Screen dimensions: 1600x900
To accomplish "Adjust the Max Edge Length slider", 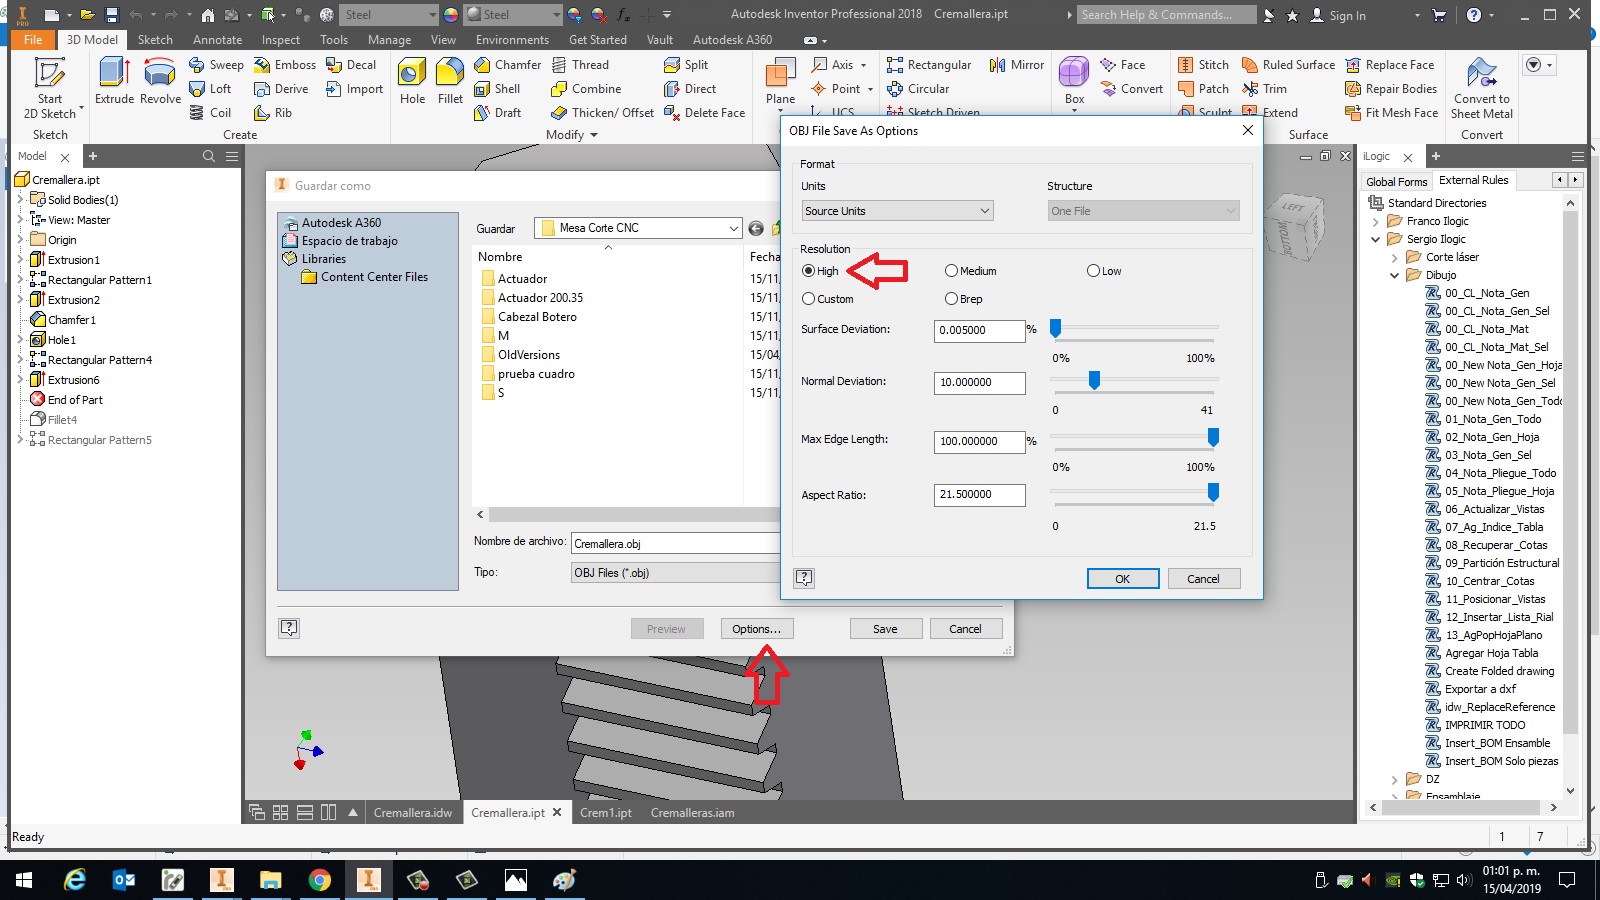I will [x=1213, y=437].
